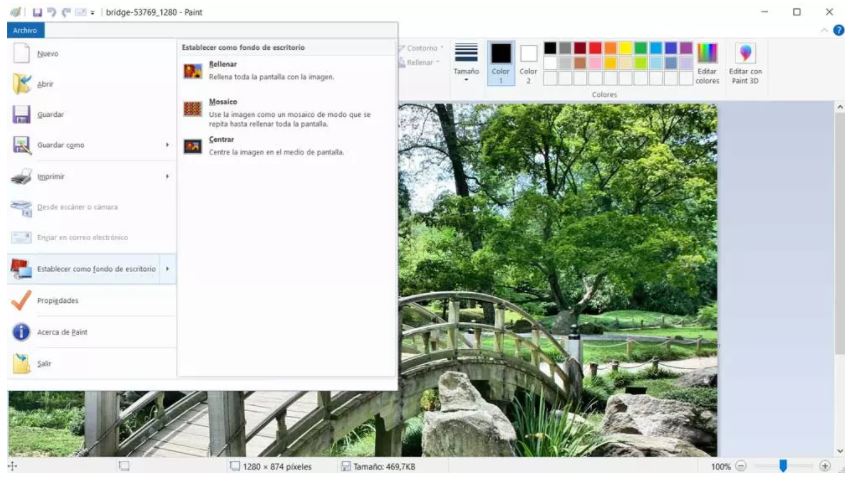
Task: Pick the red palette swatch
Action: point(595,48)
